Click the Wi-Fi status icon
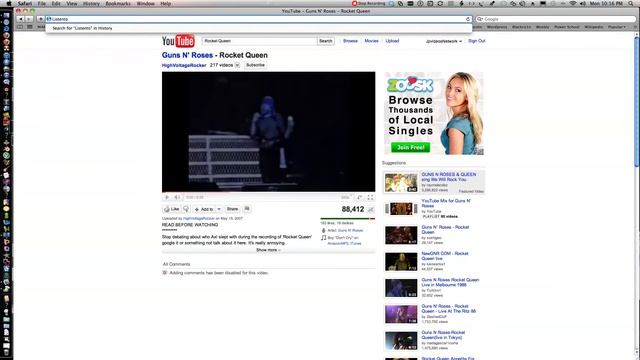The image size is (640, 360). 573,3
